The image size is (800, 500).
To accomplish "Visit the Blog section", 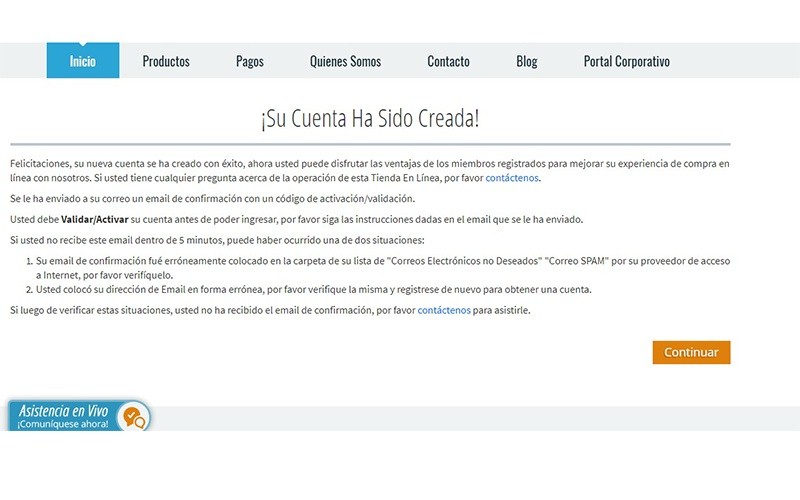I will point(527,61).
